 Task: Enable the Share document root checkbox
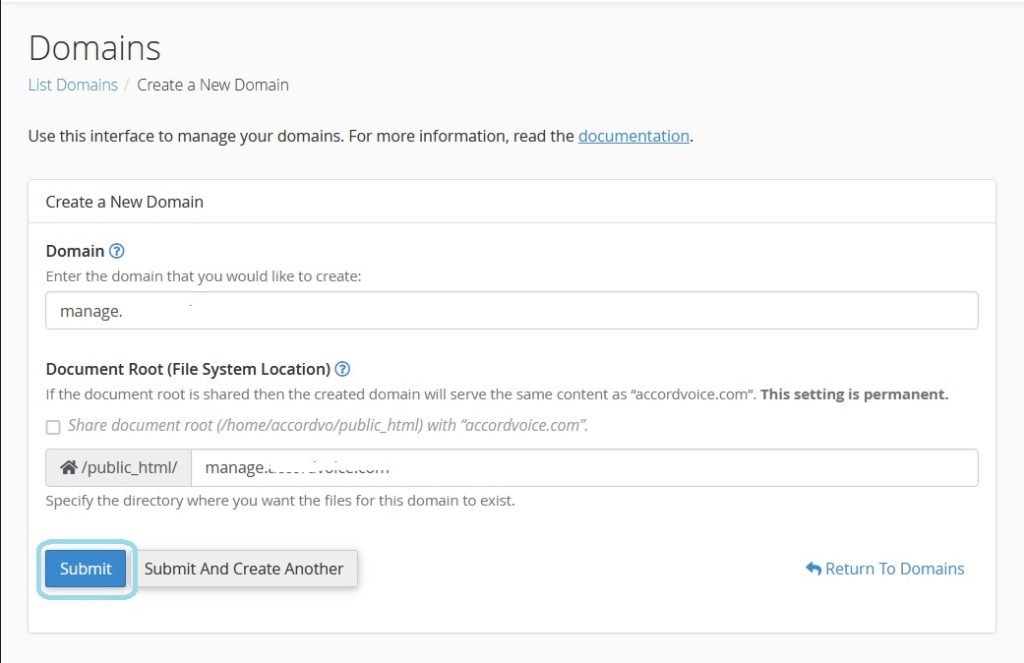[53, 427]
